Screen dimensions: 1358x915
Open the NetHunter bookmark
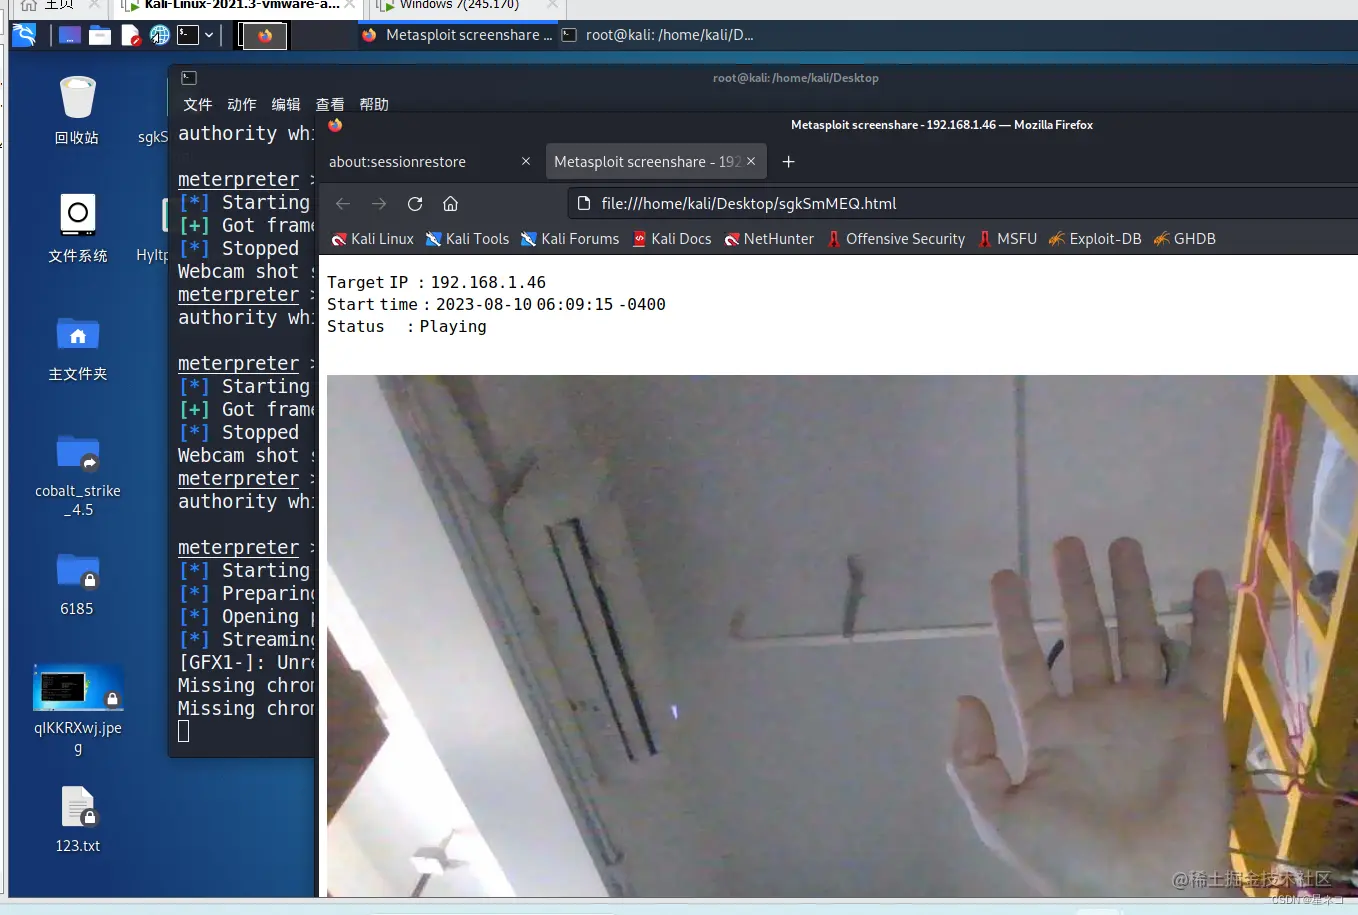[x=769, y=239]
